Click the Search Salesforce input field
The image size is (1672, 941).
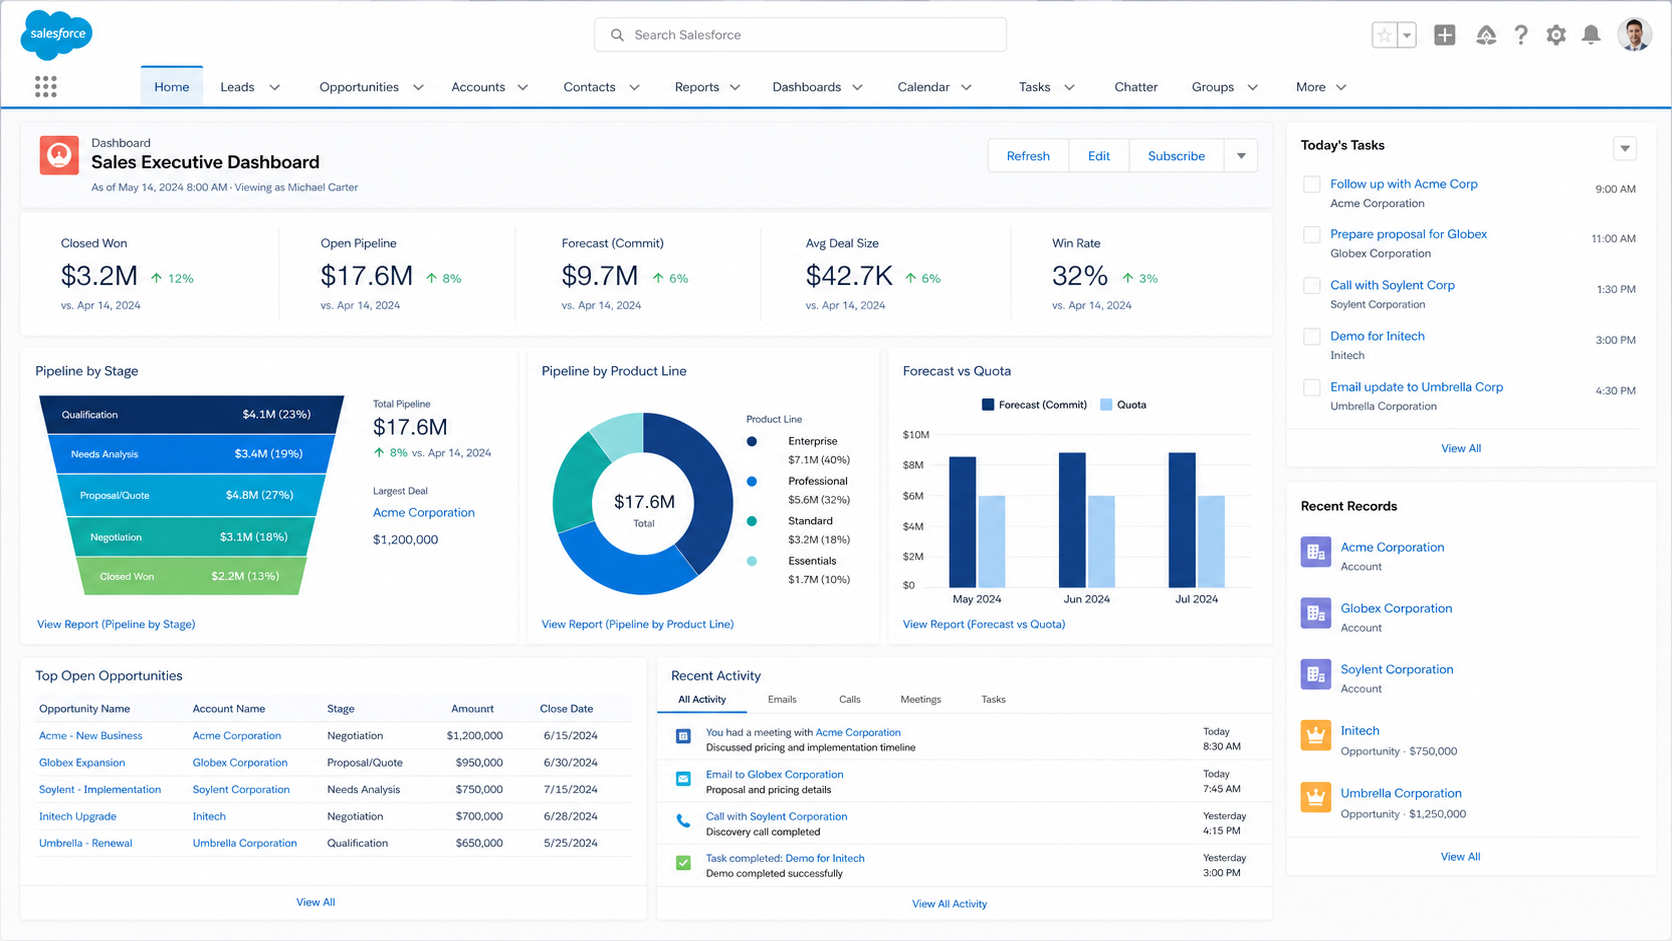[x=800, y=35]
